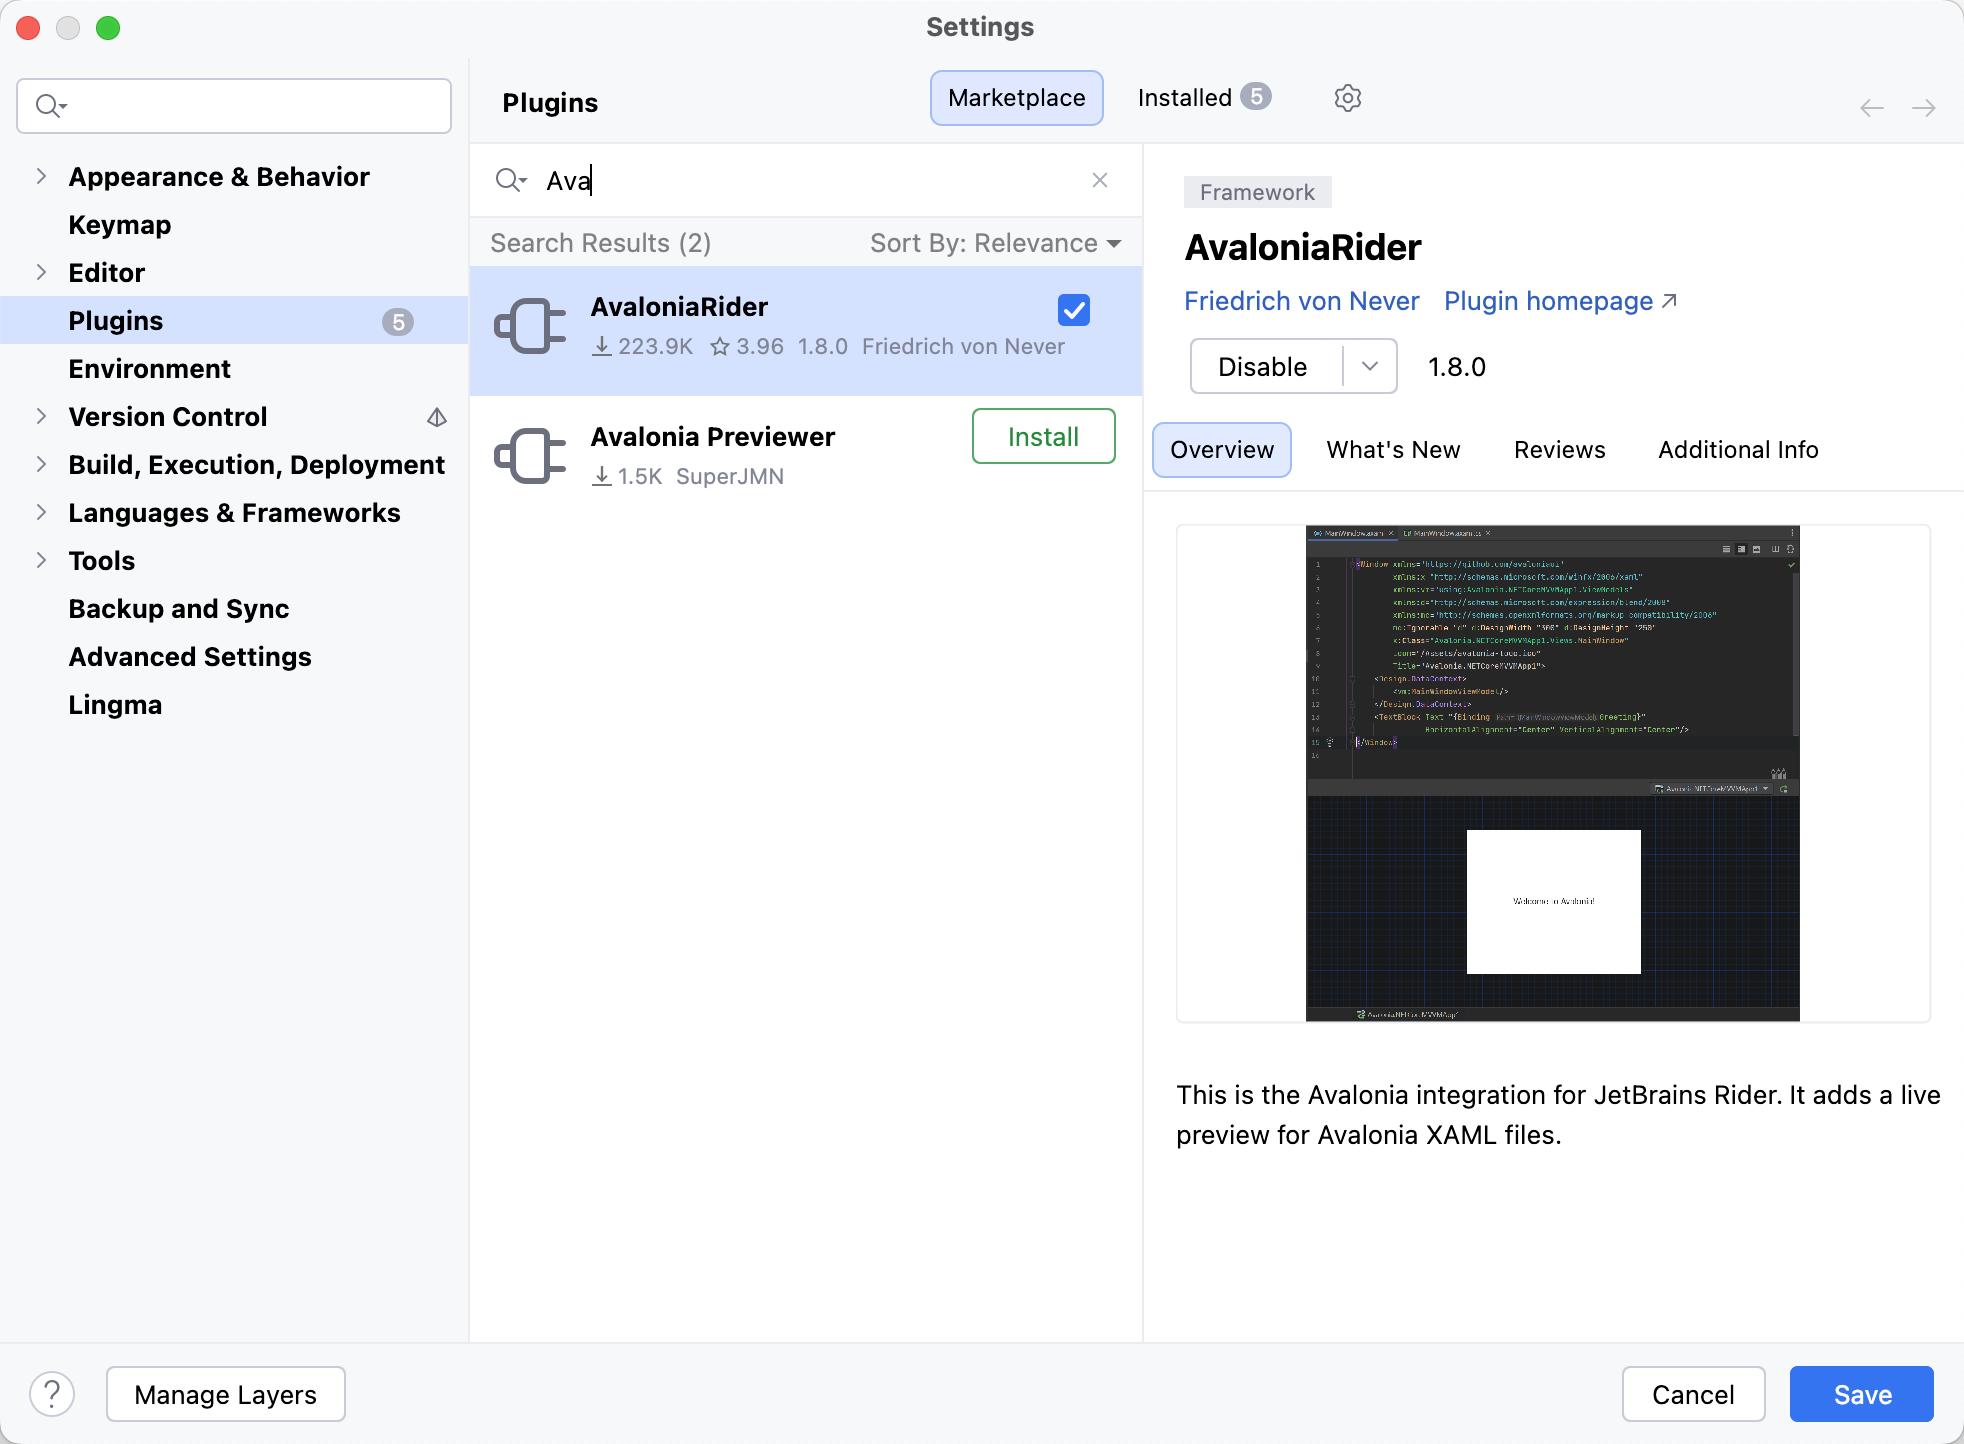This screenshot has height=1444, width=1964.
Task: Click the back navigation arrow
Action: click(x=1871, y=108)
